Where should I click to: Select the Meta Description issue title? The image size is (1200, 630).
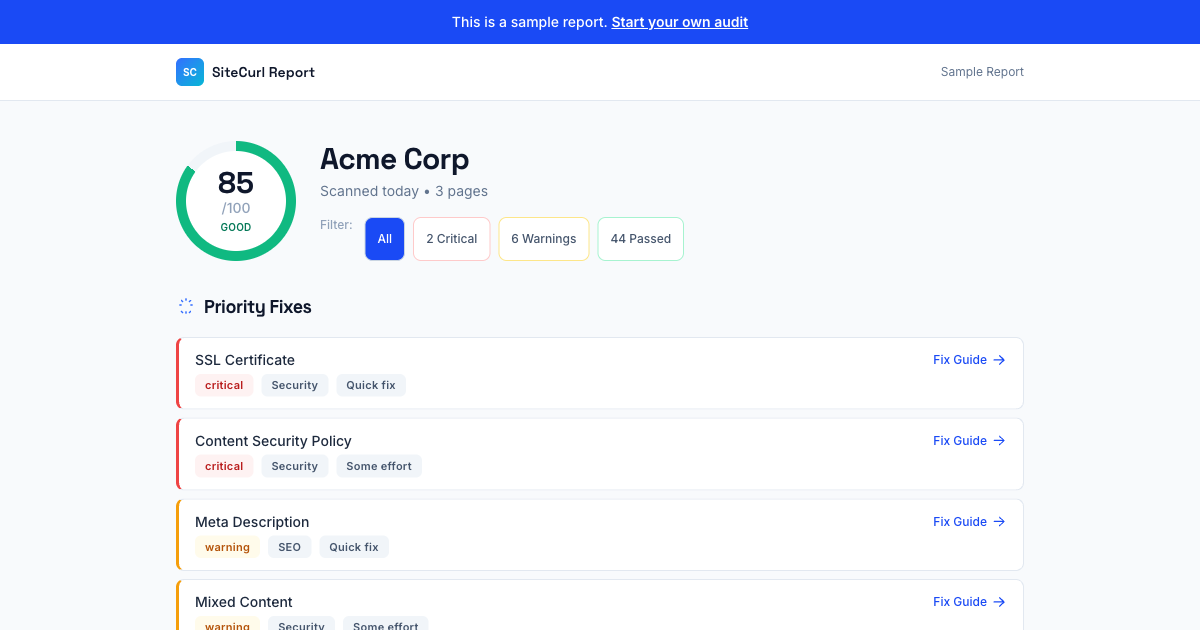[252, 522]
